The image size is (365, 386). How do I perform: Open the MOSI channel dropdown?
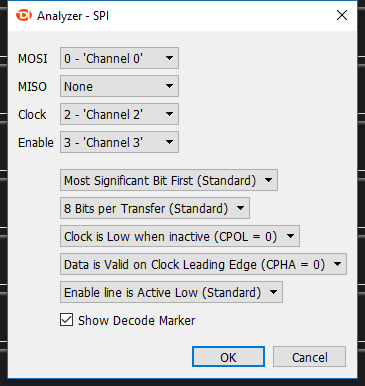119,58
